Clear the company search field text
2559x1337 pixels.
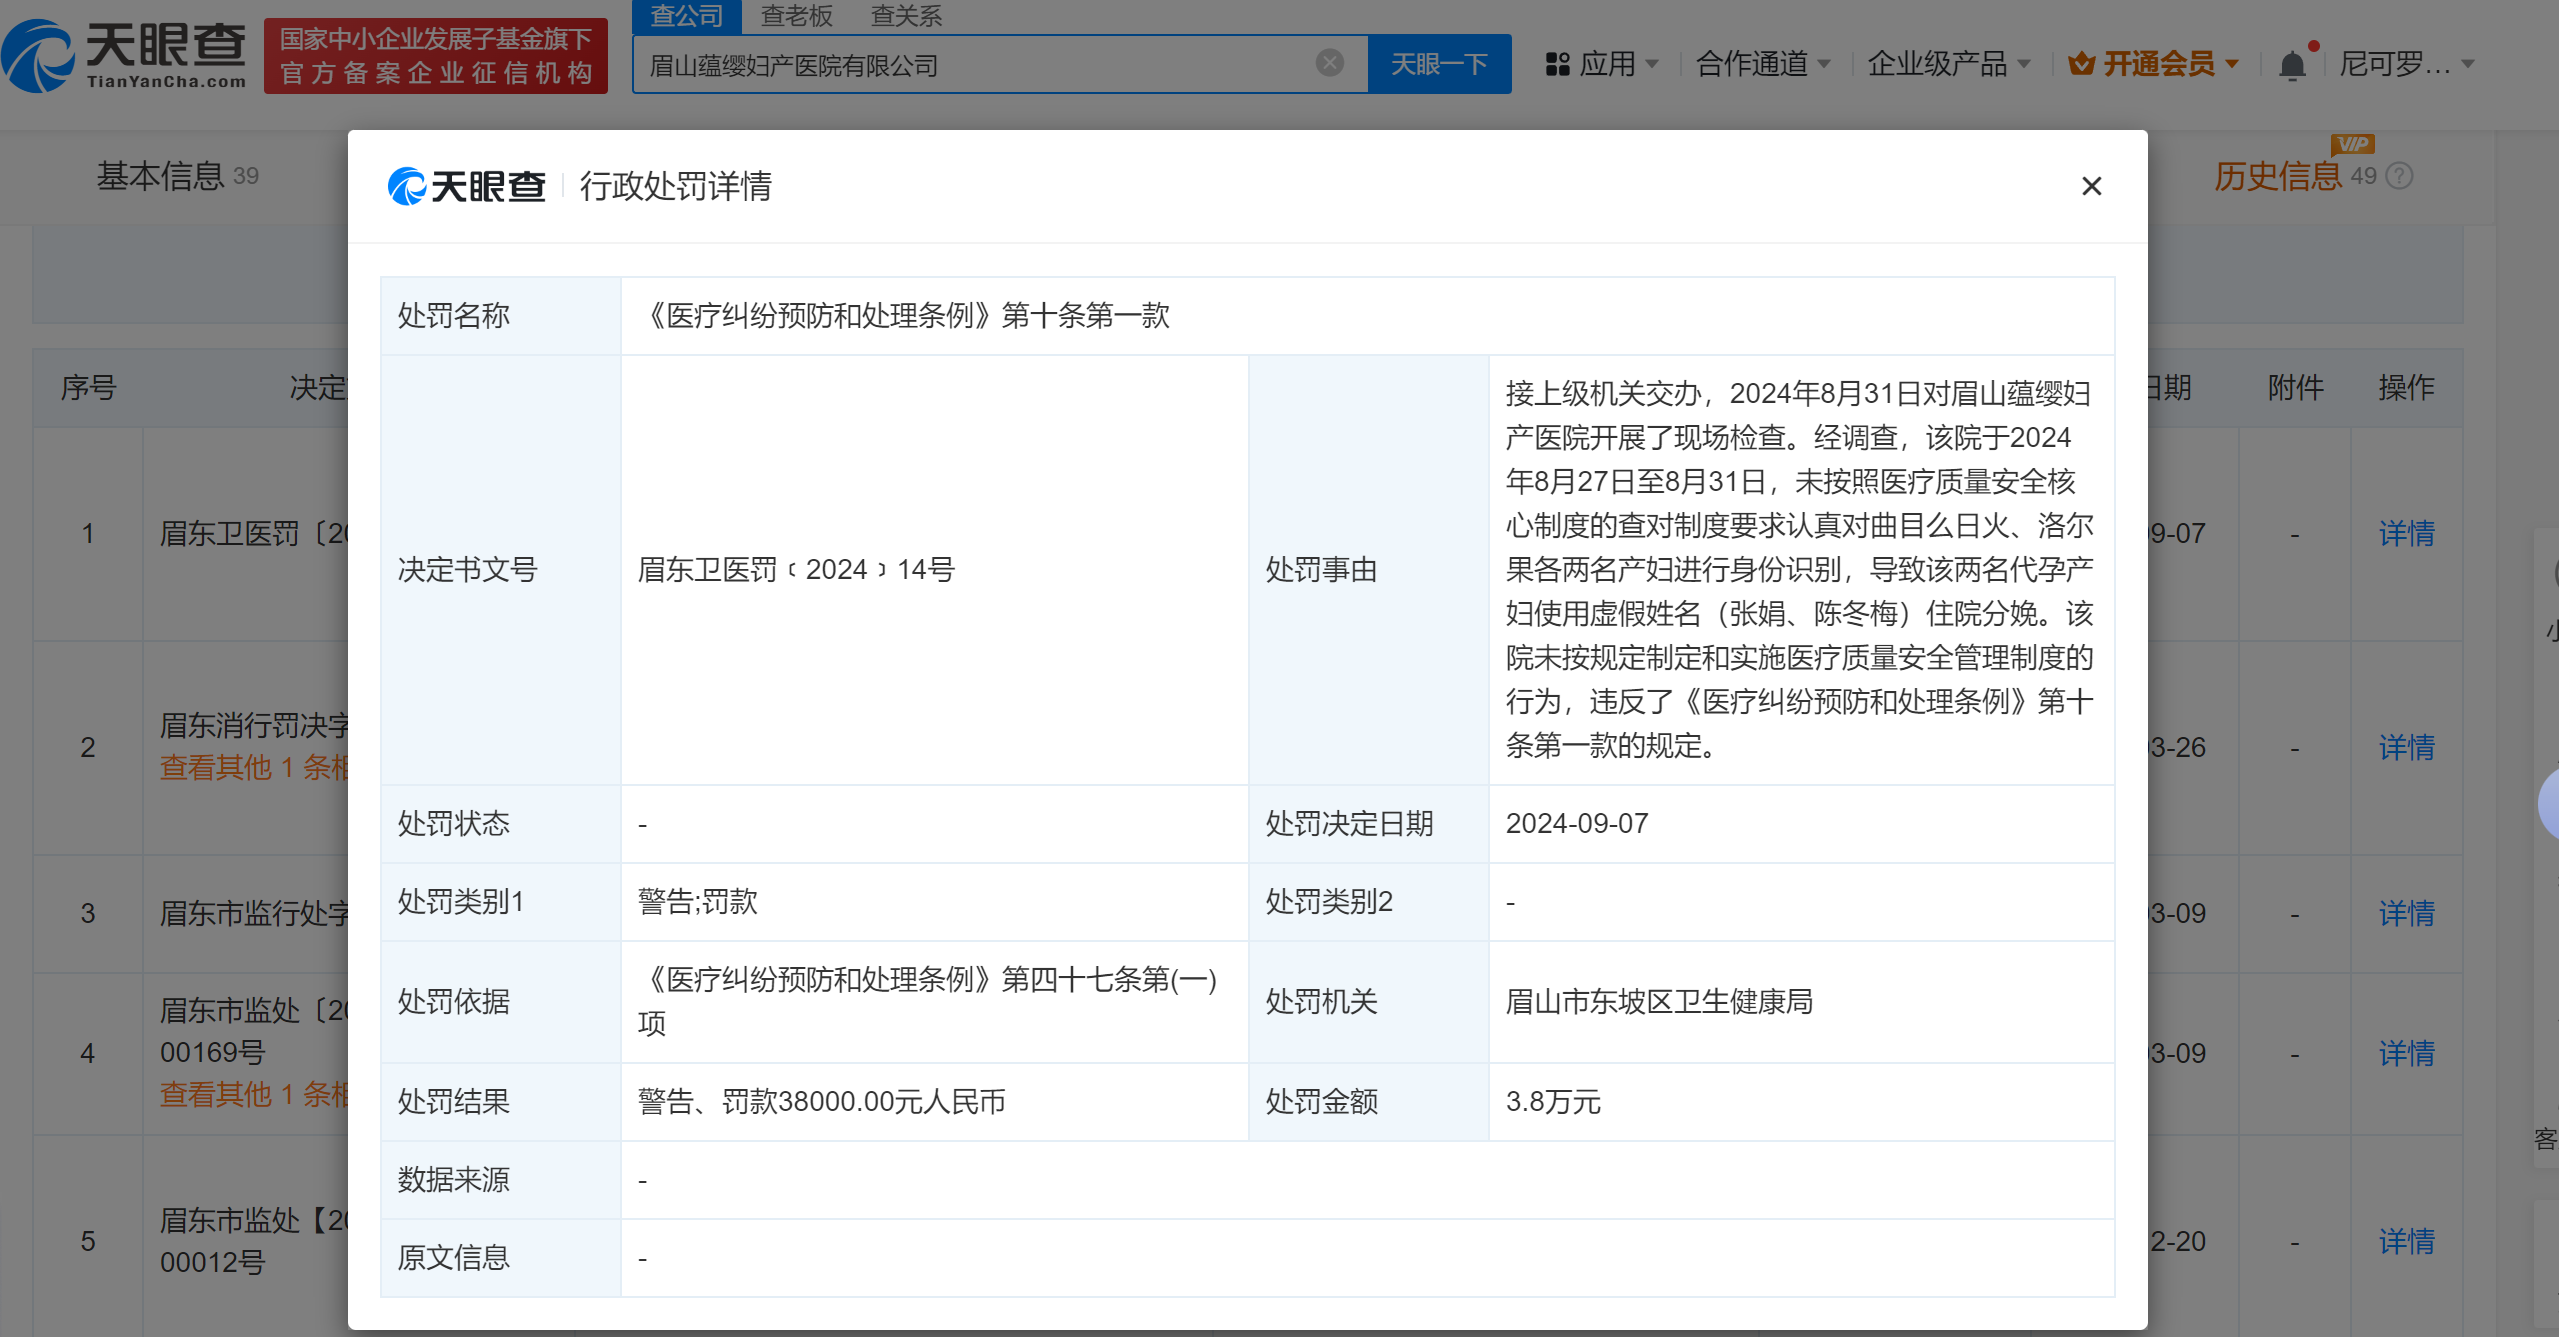1329,64
